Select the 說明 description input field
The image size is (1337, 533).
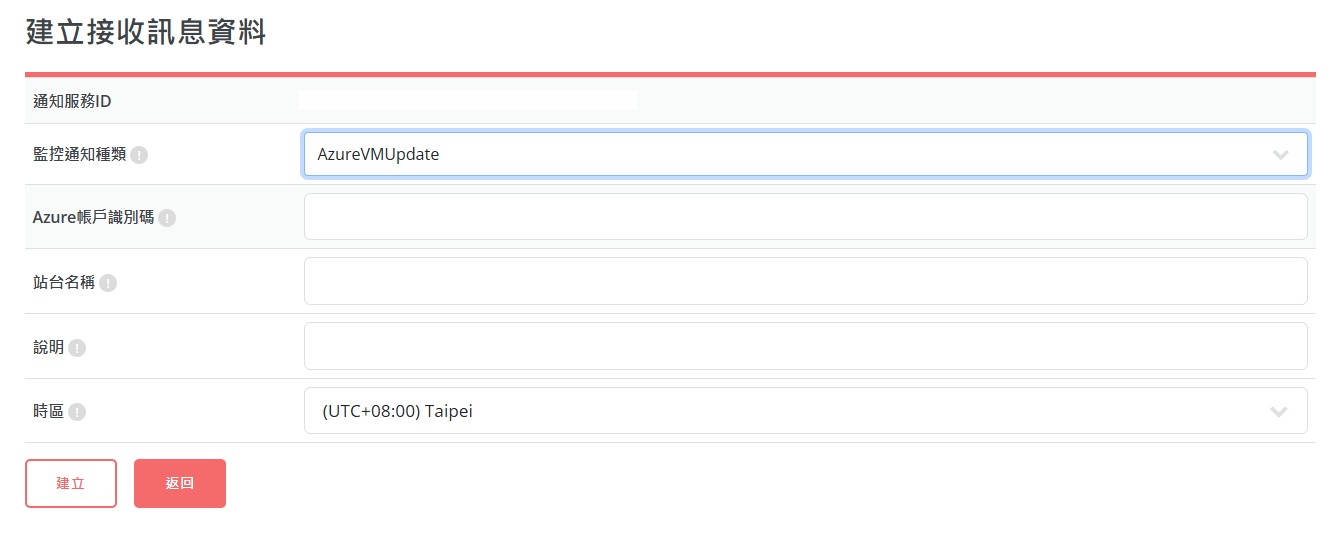805,346
